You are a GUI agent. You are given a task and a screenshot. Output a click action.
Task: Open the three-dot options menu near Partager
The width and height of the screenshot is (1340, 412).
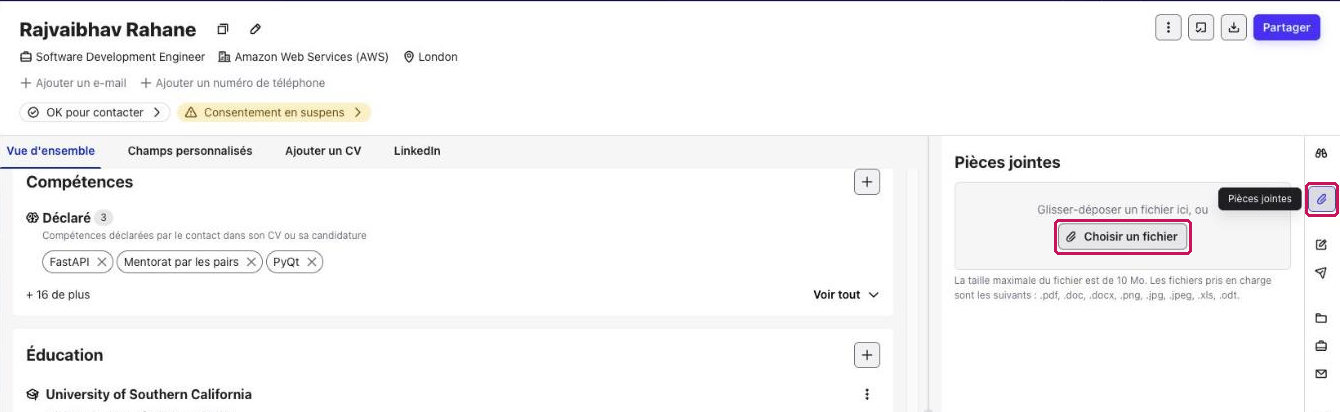click(x=1168, y=28)
